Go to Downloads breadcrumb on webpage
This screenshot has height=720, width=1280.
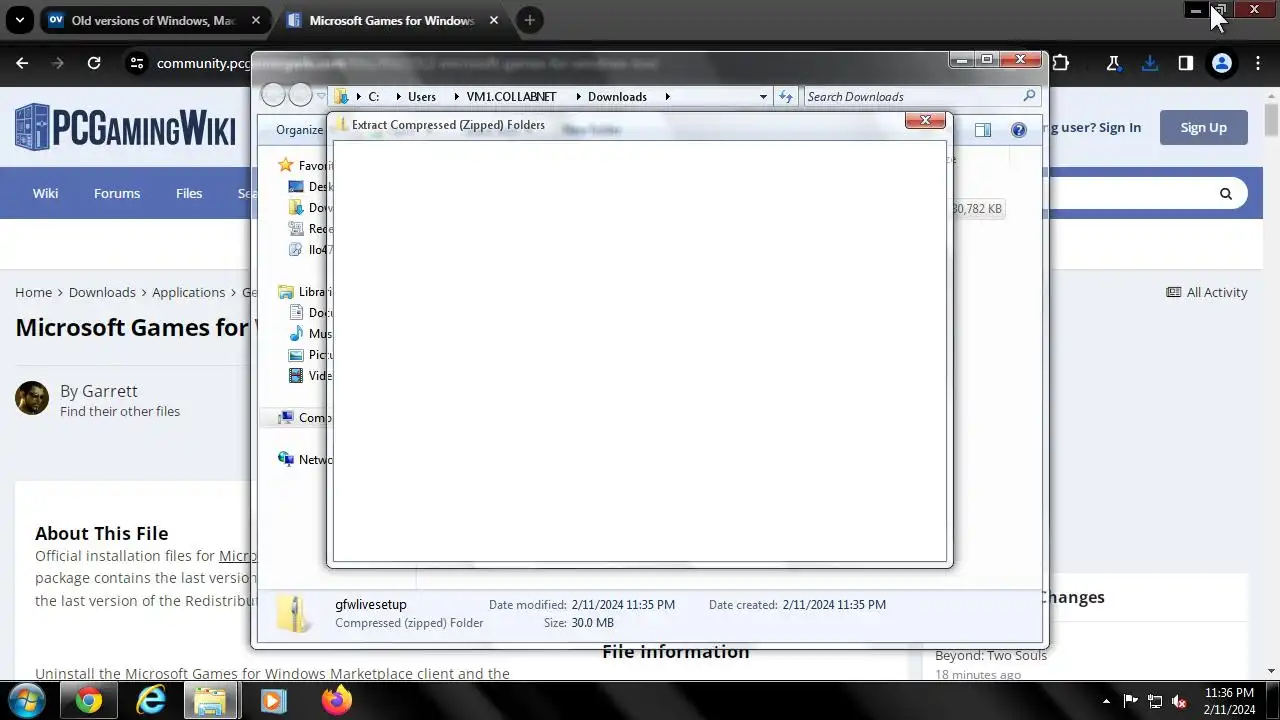point(102,292)
